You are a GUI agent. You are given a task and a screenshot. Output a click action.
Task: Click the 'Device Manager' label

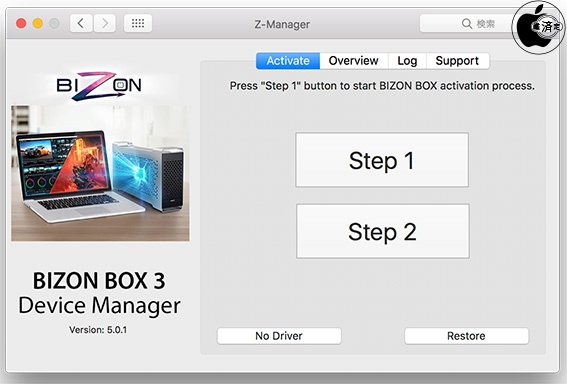[x=99, y=306]
